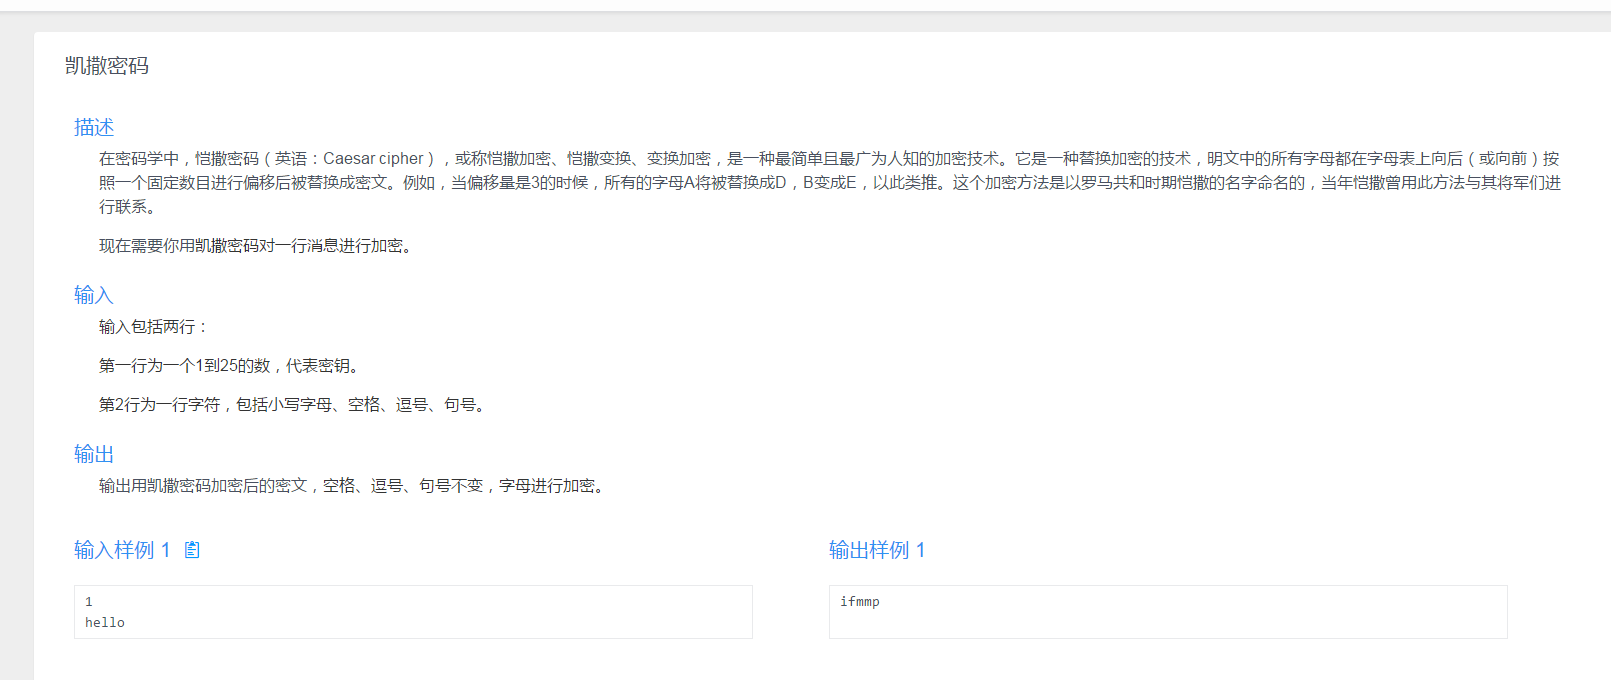Click the words 'Caesar cipher' in description

click(x=373, y=159)
